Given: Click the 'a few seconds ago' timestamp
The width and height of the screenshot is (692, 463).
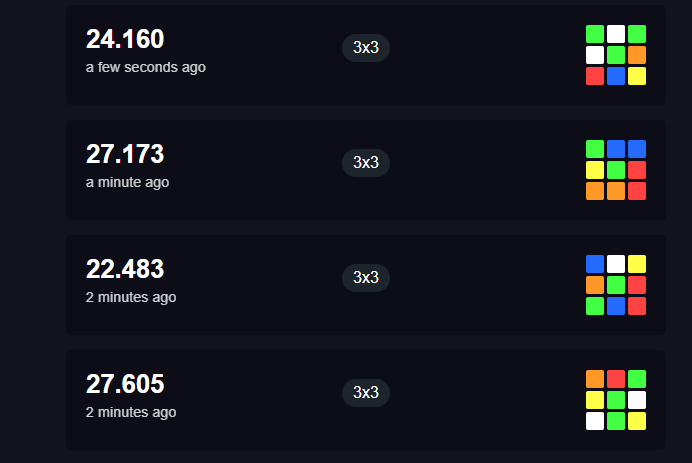Looking at the screenshot, I should [146, 68].
